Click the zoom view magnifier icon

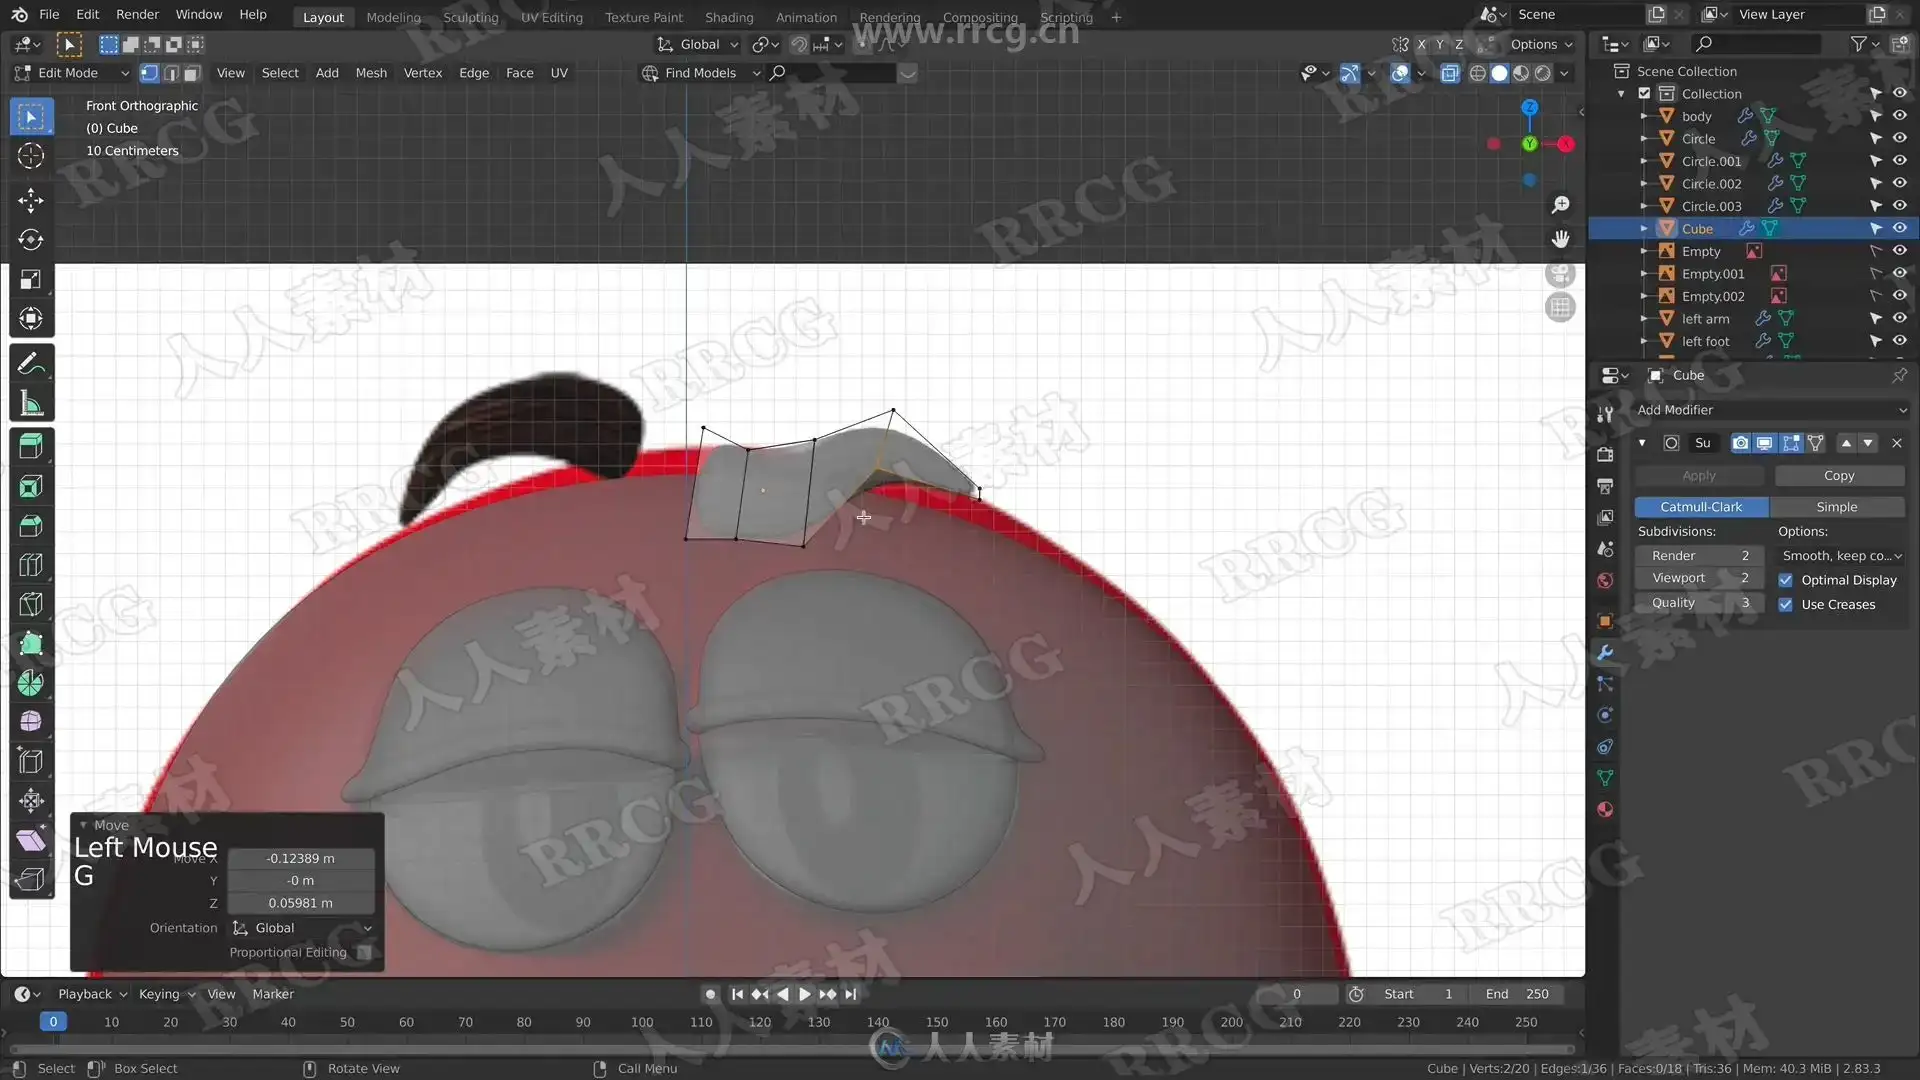[1560, 205]
